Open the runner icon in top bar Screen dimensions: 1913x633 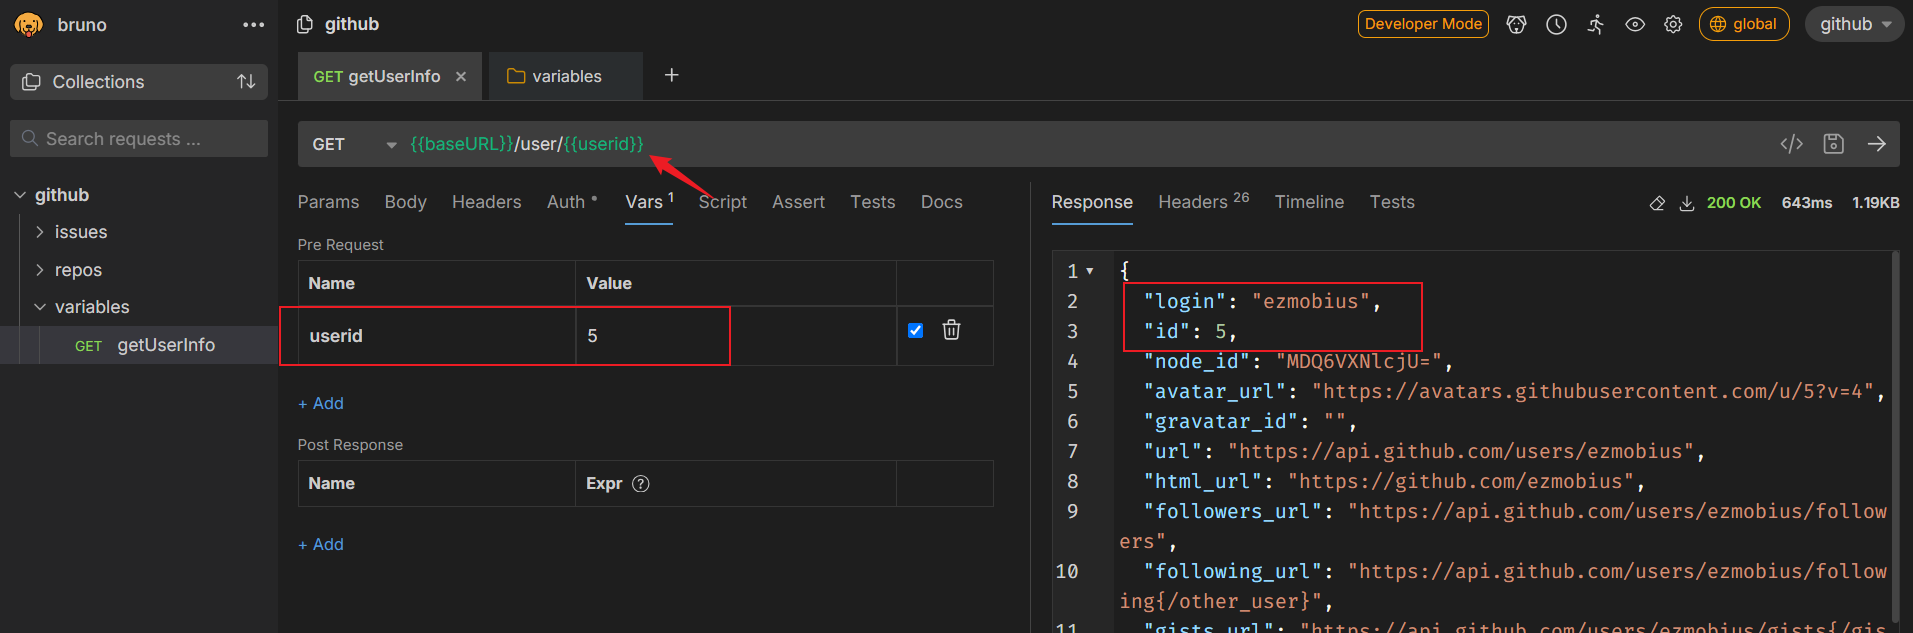coord(1596,24)
